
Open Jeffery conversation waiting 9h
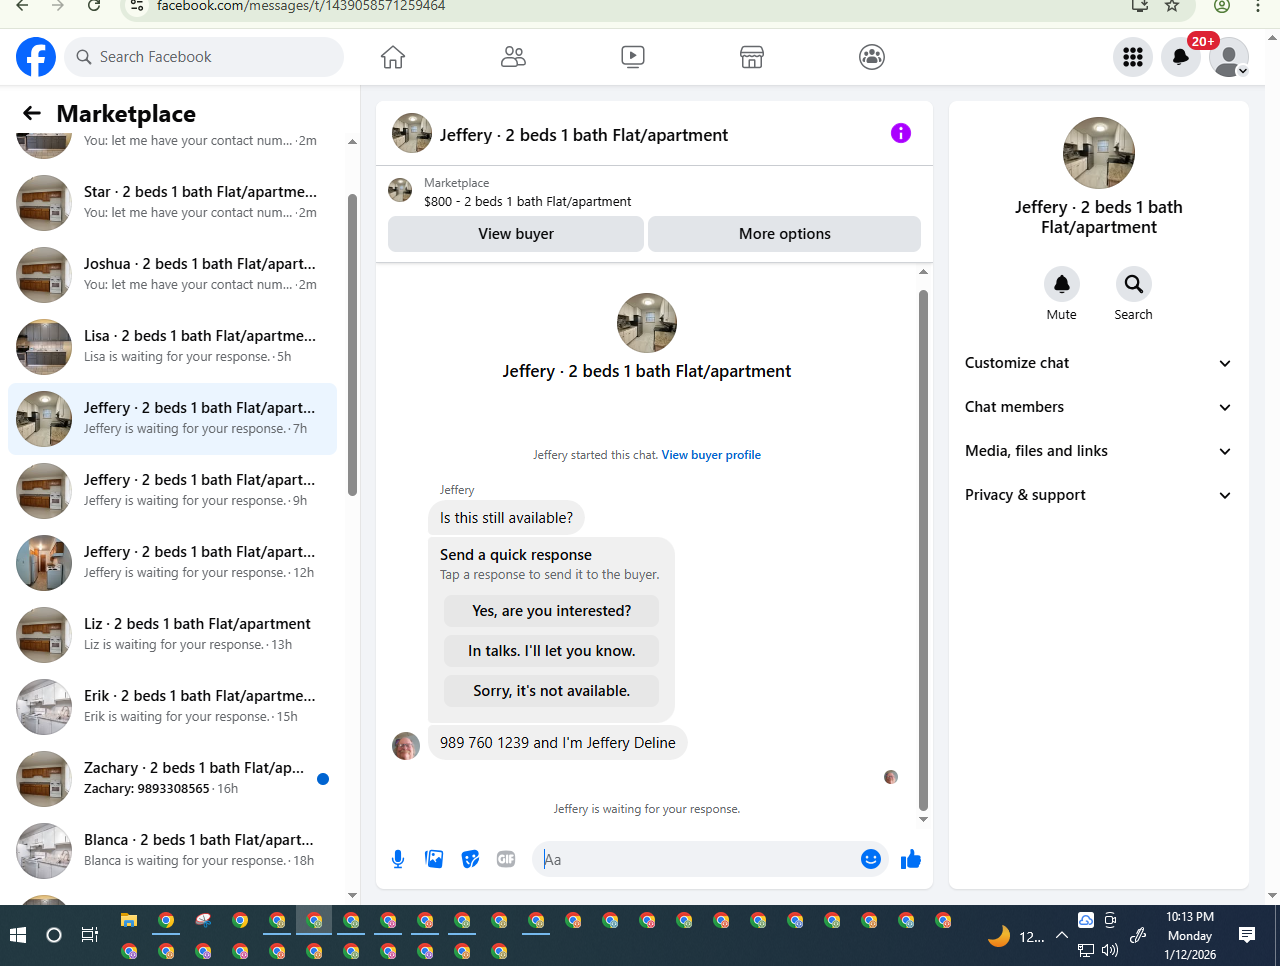pos(172,490)
